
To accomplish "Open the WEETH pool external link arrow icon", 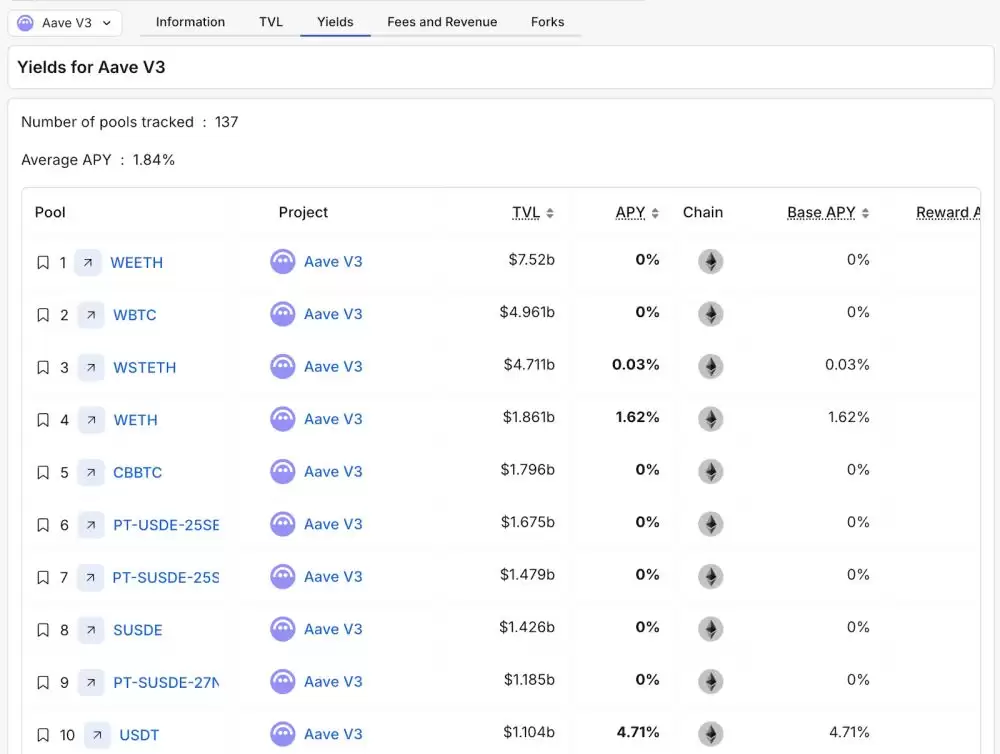I will click(88, 263).
